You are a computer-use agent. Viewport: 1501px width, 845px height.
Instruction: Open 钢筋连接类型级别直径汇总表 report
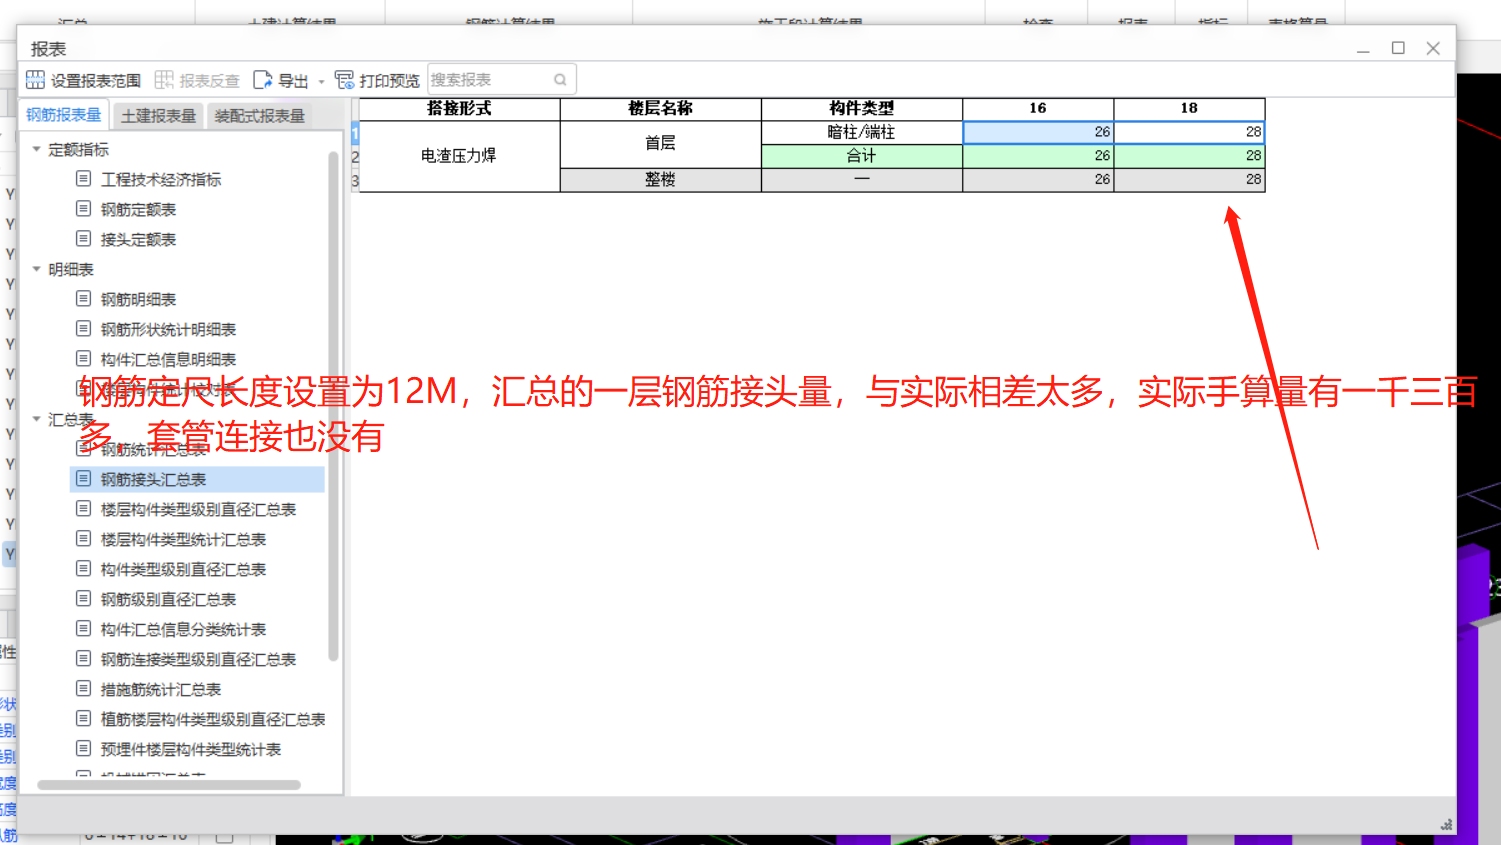click(x=198, y=659)
